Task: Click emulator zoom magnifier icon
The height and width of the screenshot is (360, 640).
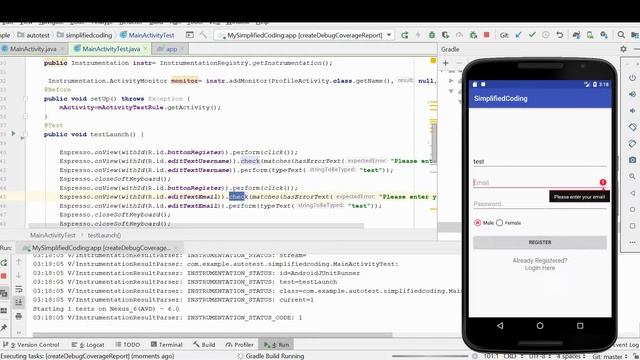Action: click(632, 176)
